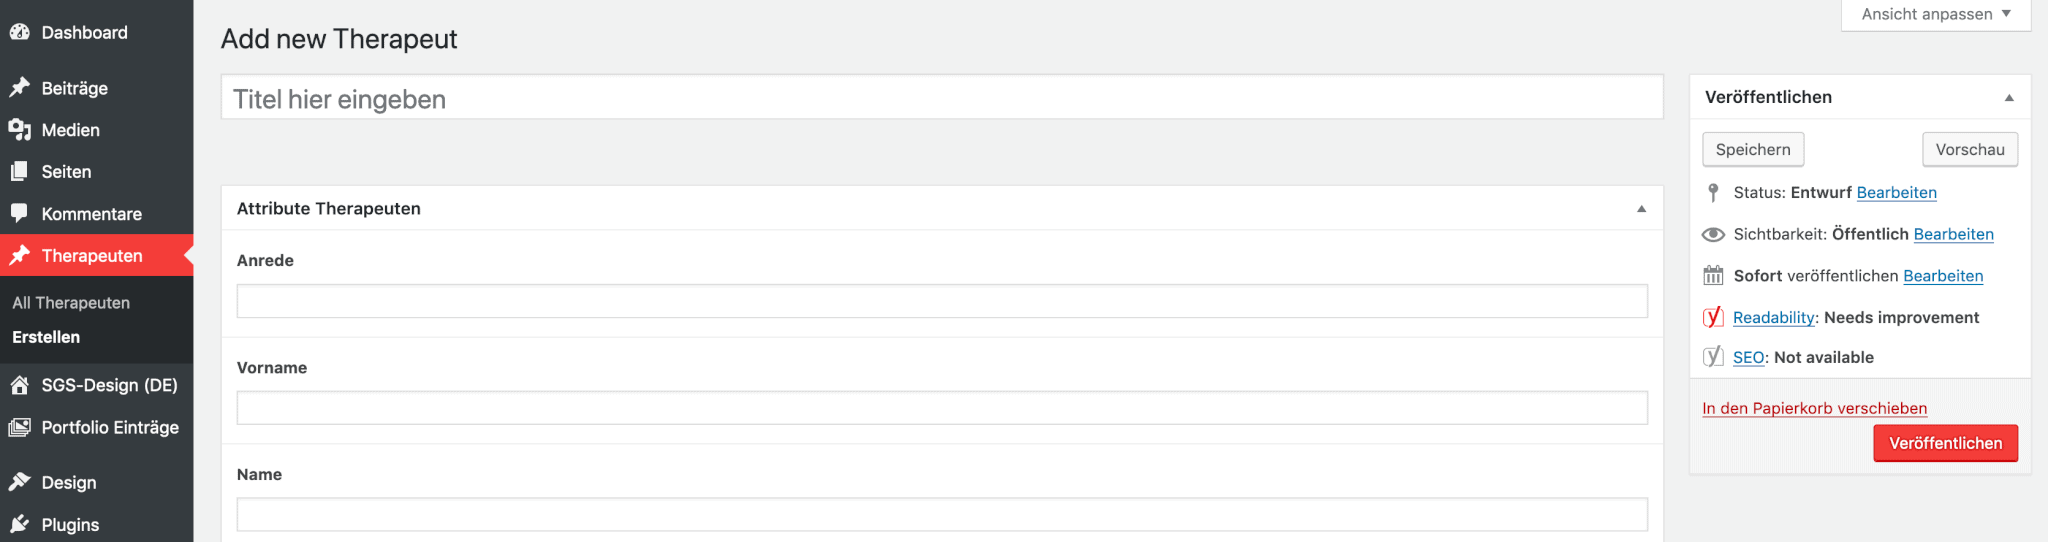The image size is (2048, 542).
Task: Click the Plugins plug icon
Action: tap(19, 524)
